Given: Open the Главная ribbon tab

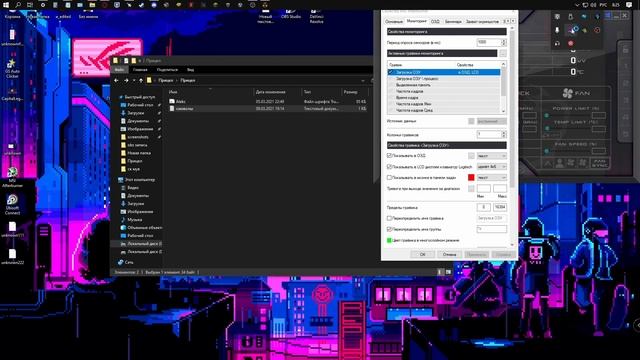Looking at the screenshot, I should (x=140, y=70).
